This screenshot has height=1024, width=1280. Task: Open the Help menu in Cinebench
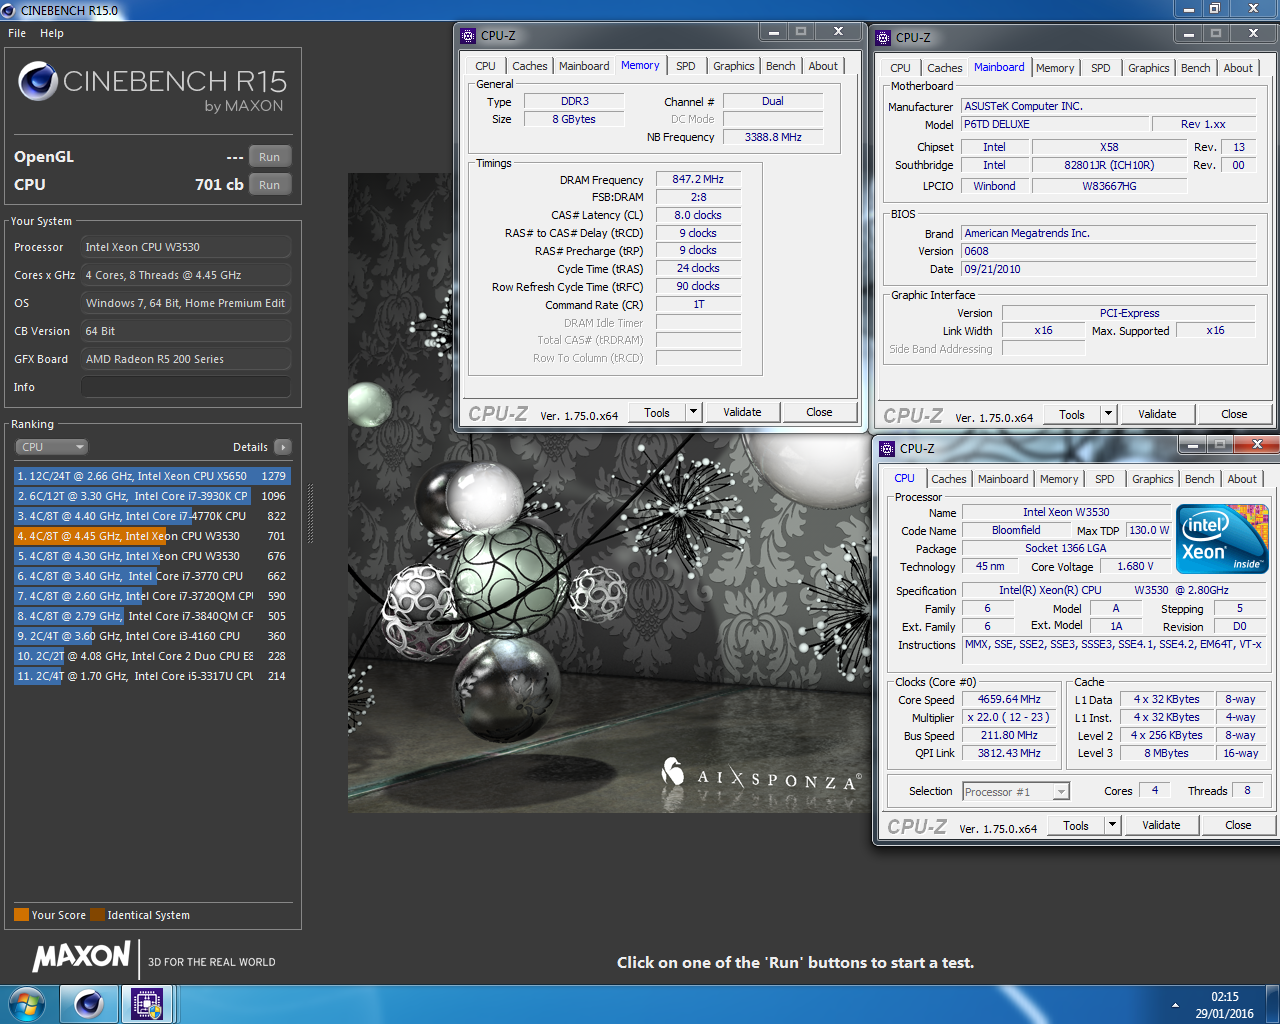tap(52, 33)
